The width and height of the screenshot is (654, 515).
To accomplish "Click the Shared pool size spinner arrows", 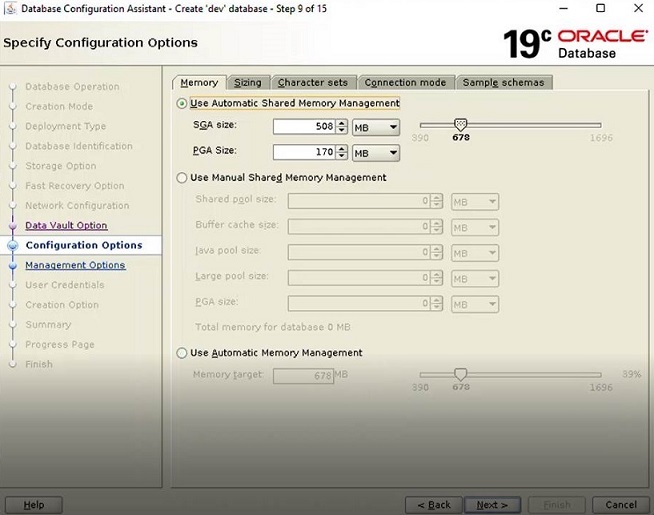I will 437,201.
